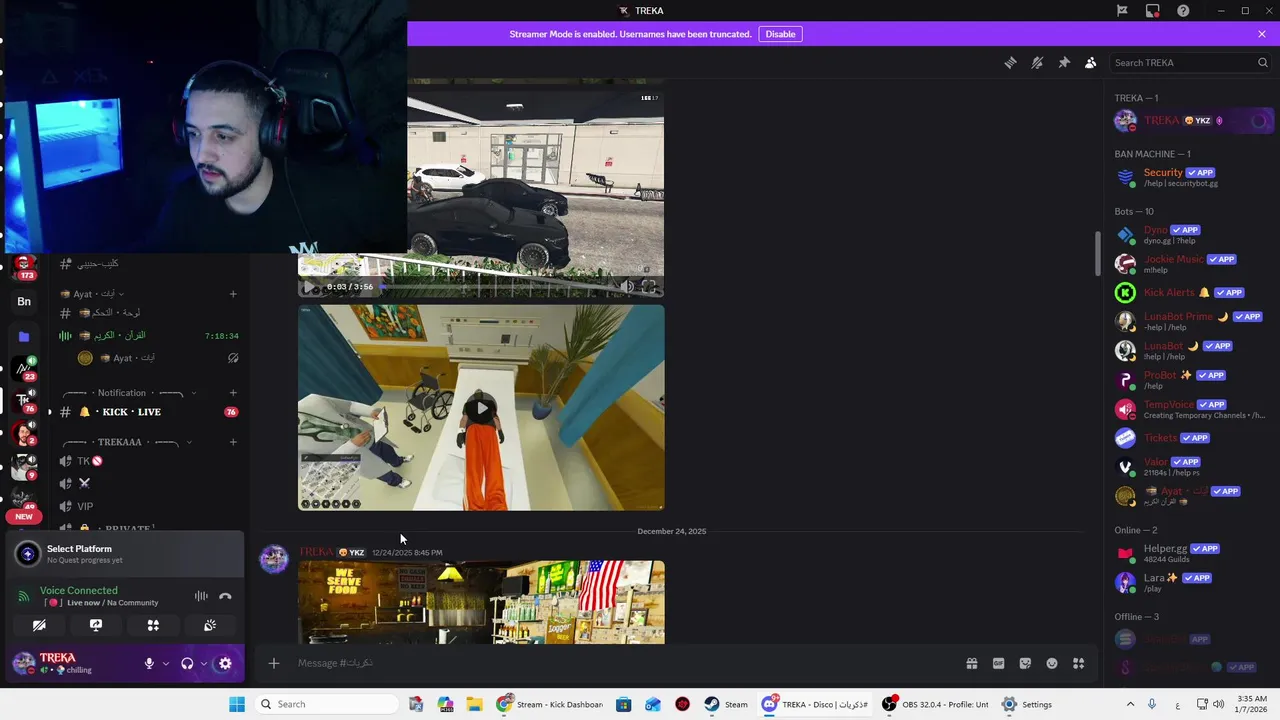Open the gift Nitro icon
Viewport: 1280px width, 720px height.
tap(971, 663)
